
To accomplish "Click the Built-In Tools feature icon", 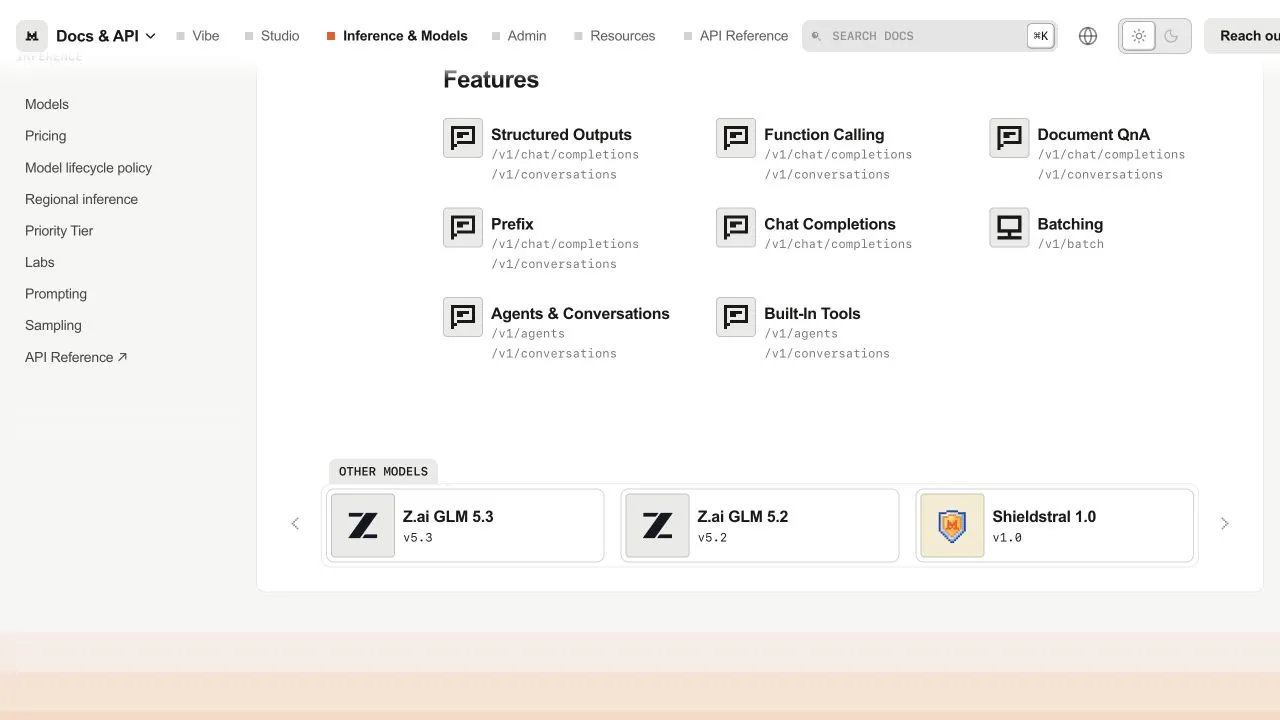I will (x=736, y=317).
